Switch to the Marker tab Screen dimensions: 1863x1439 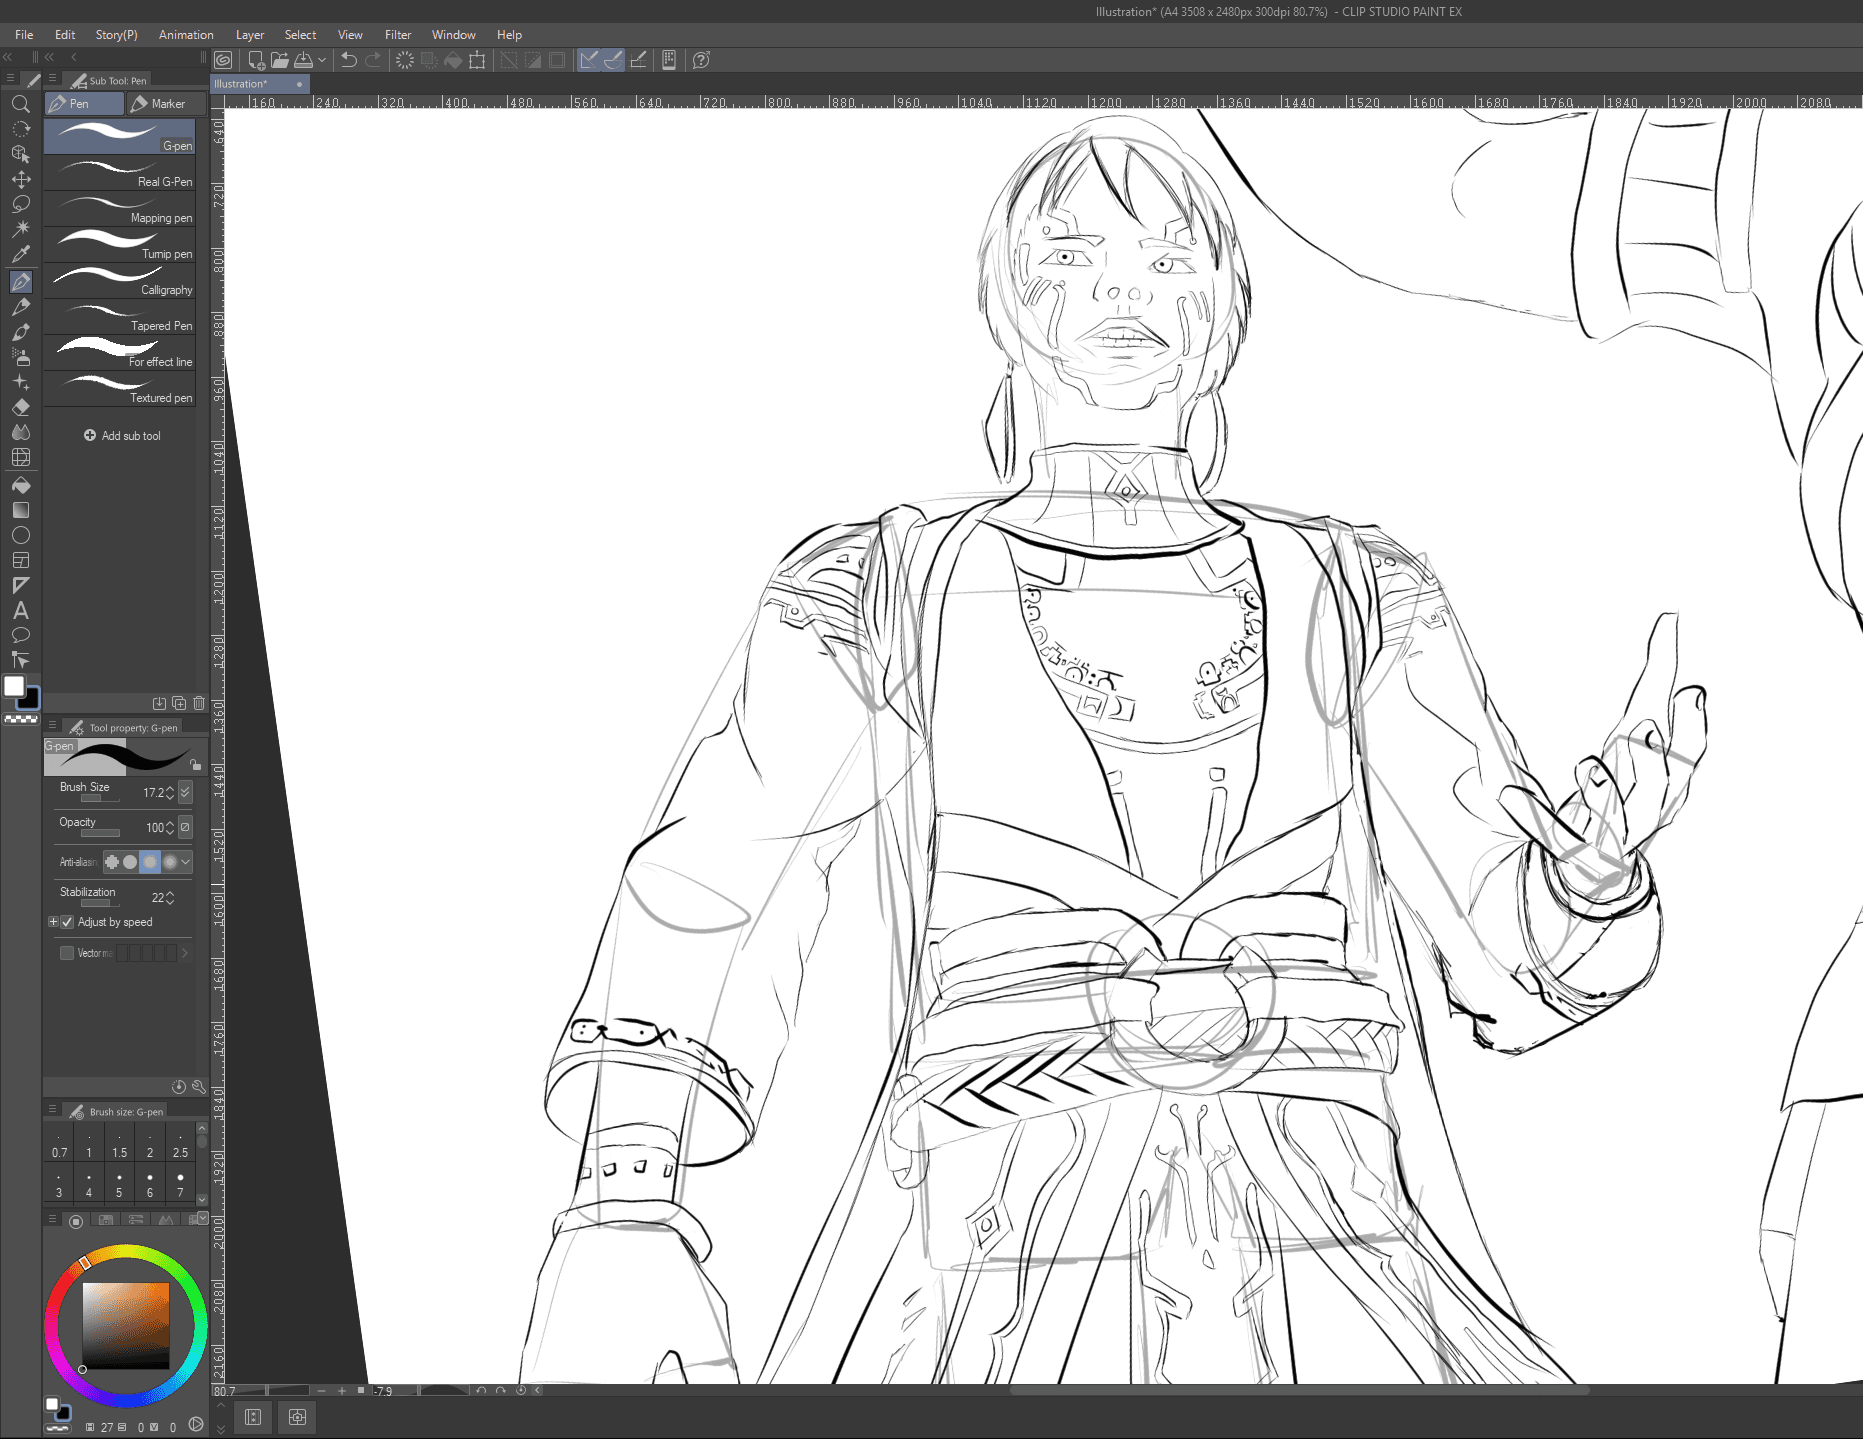tap(166, 104)
